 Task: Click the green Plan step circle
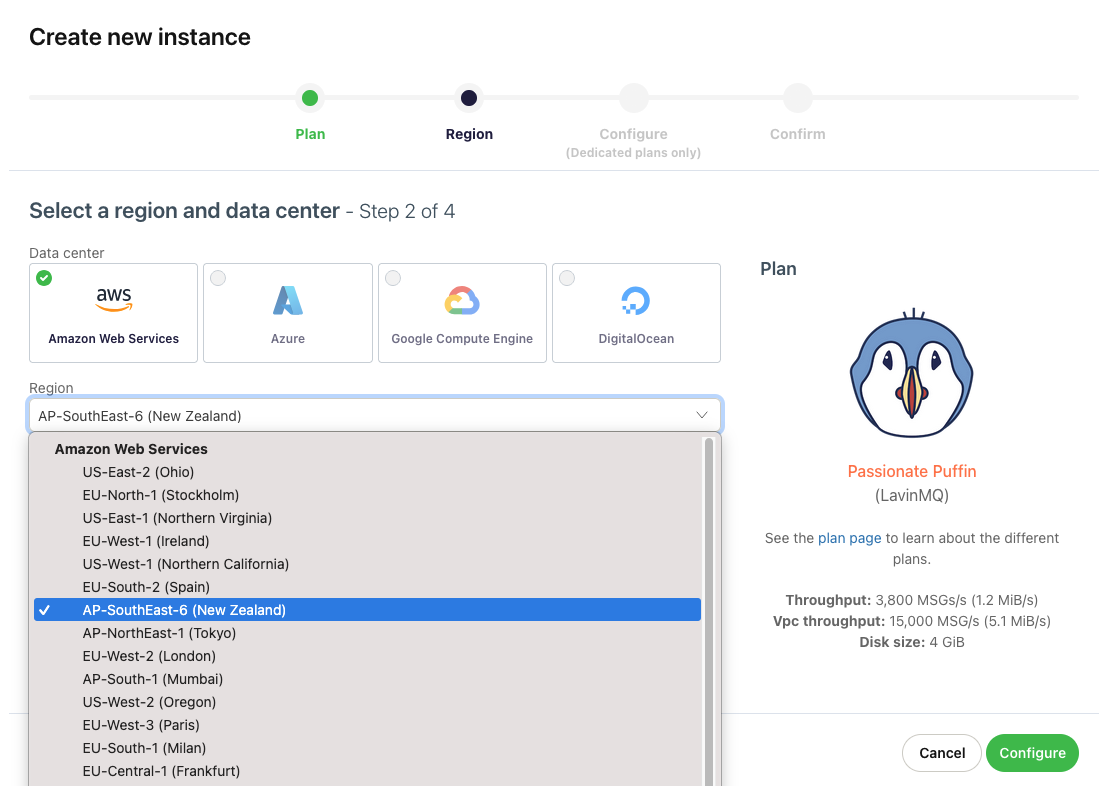[x=310, y=98]
